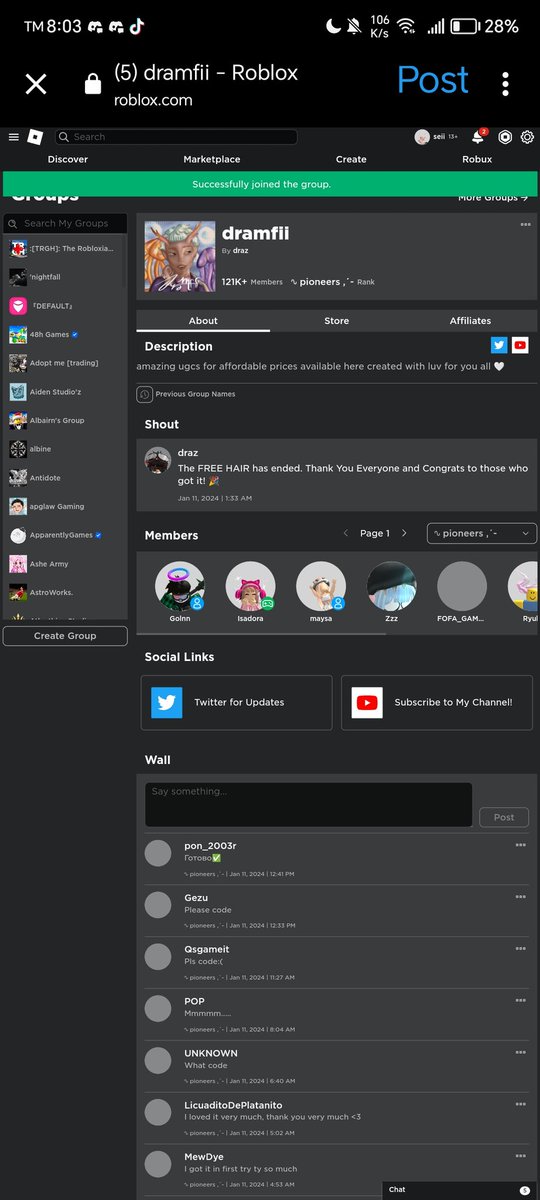540x1200 pixels.
Task: Open options for Qsgameit wall post
Action: (520, 949)
